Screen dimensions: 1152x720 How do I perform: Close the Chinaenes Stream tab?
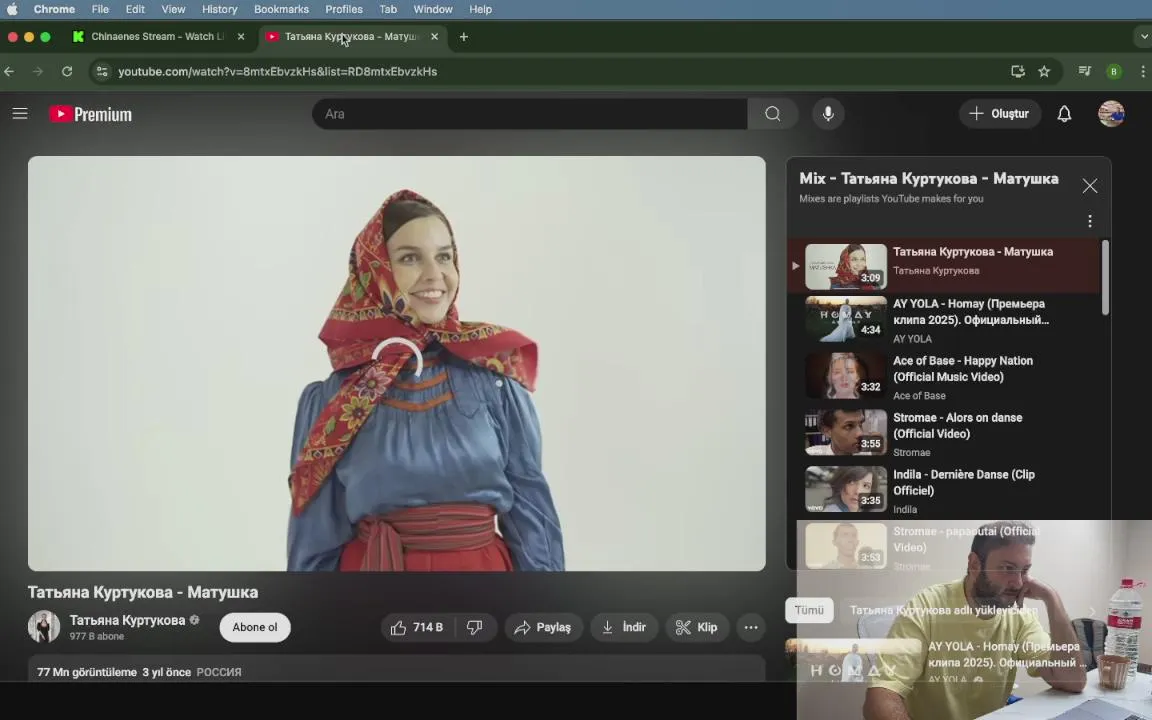[x=241, y=36]
